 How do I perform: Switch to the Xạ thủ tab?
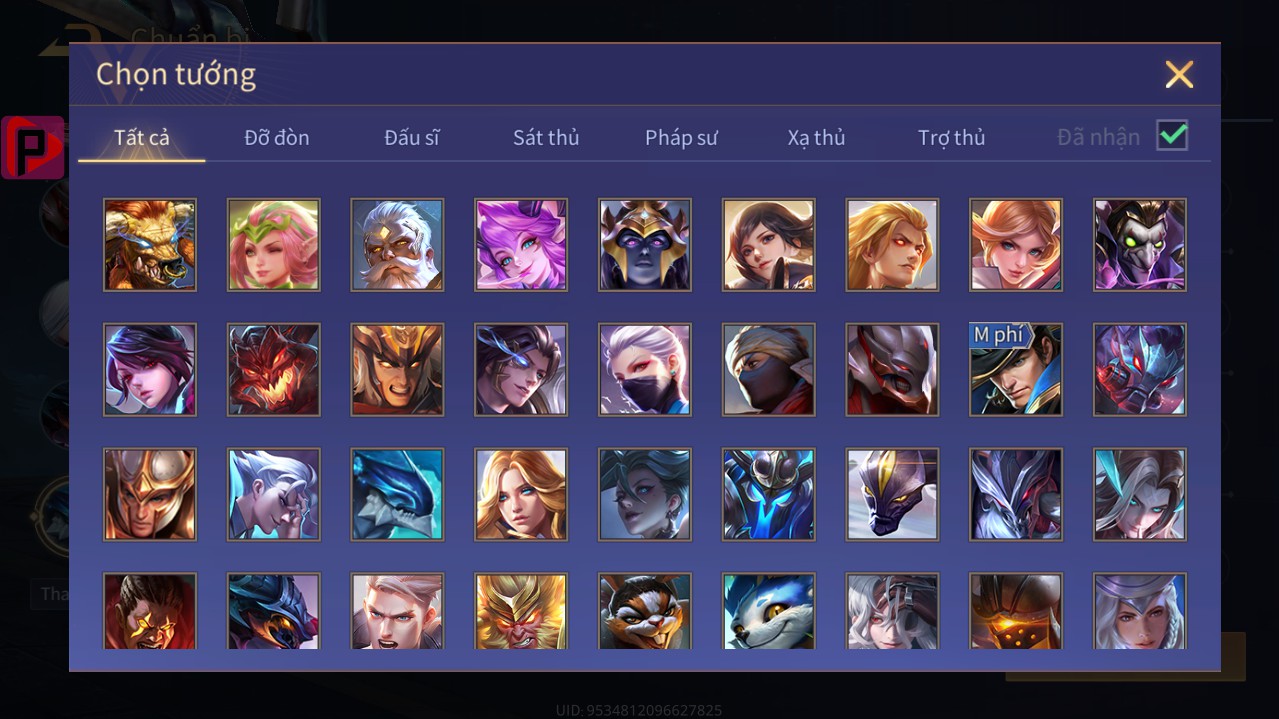point(816,138)
